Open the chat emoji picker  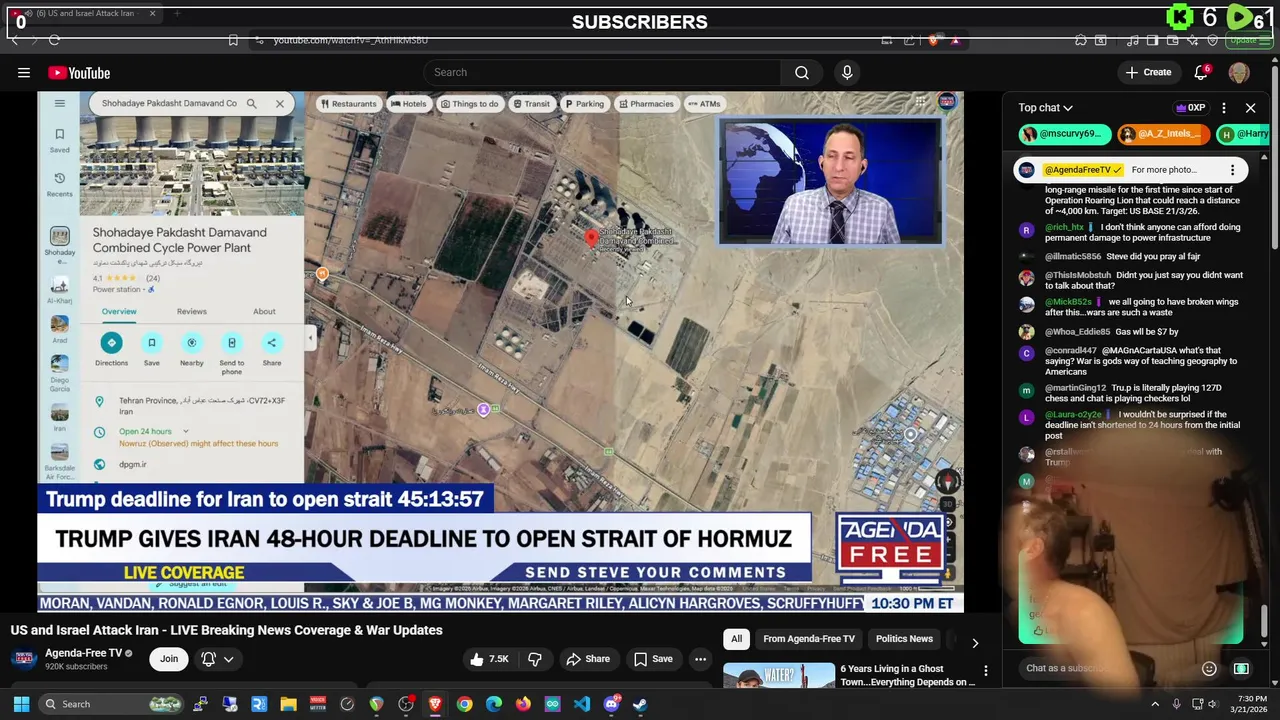1209,668
